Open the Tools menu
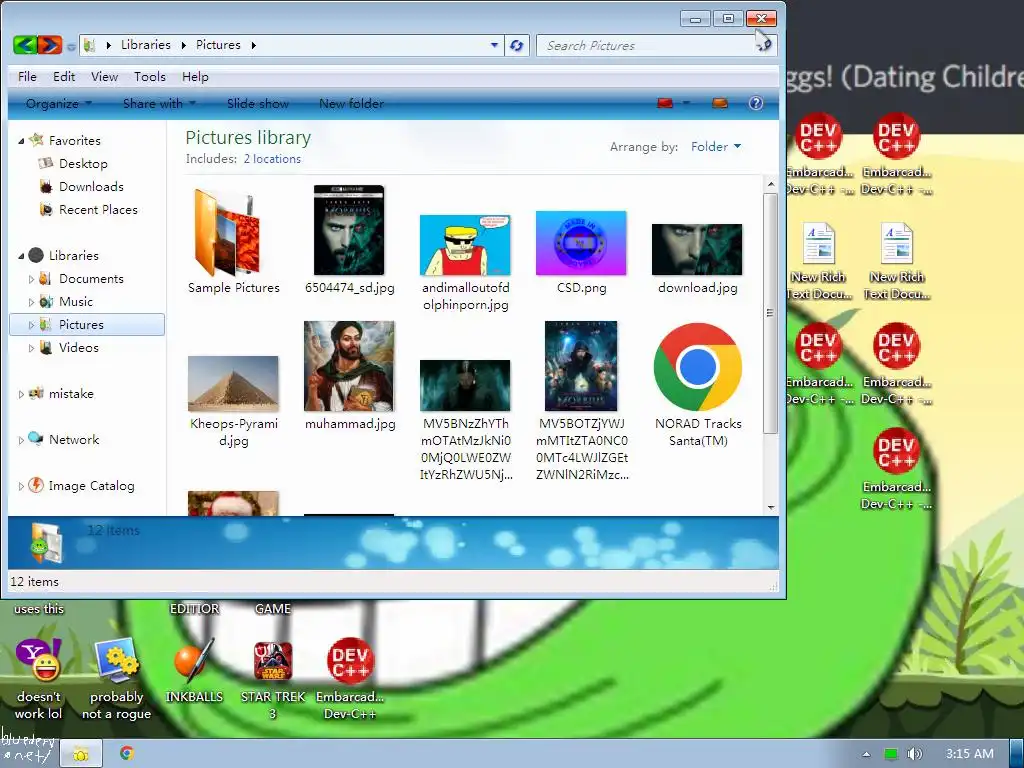 (150, 76)
